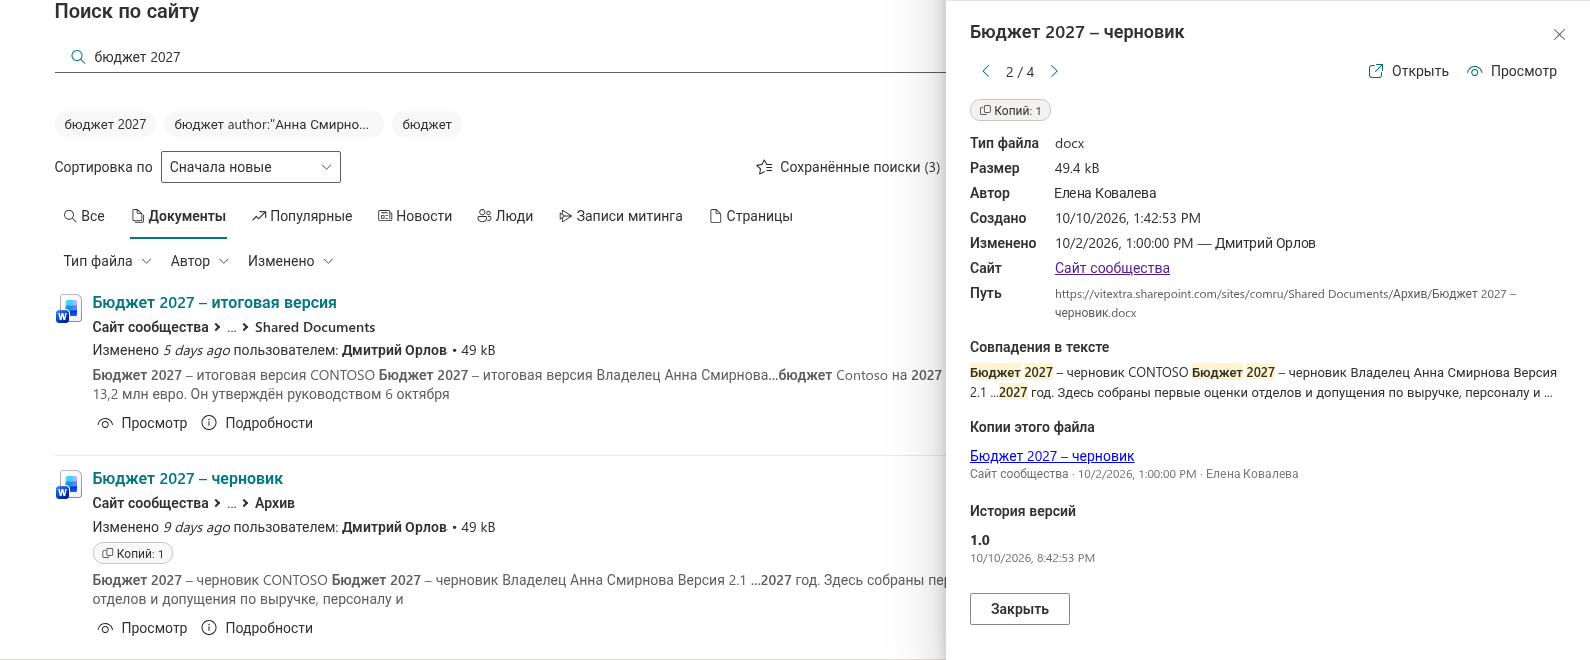Screen dimensions: 1590x660
Task: Click Просмотр eye icon for итоговая версия
Action: tap(105, 423)
